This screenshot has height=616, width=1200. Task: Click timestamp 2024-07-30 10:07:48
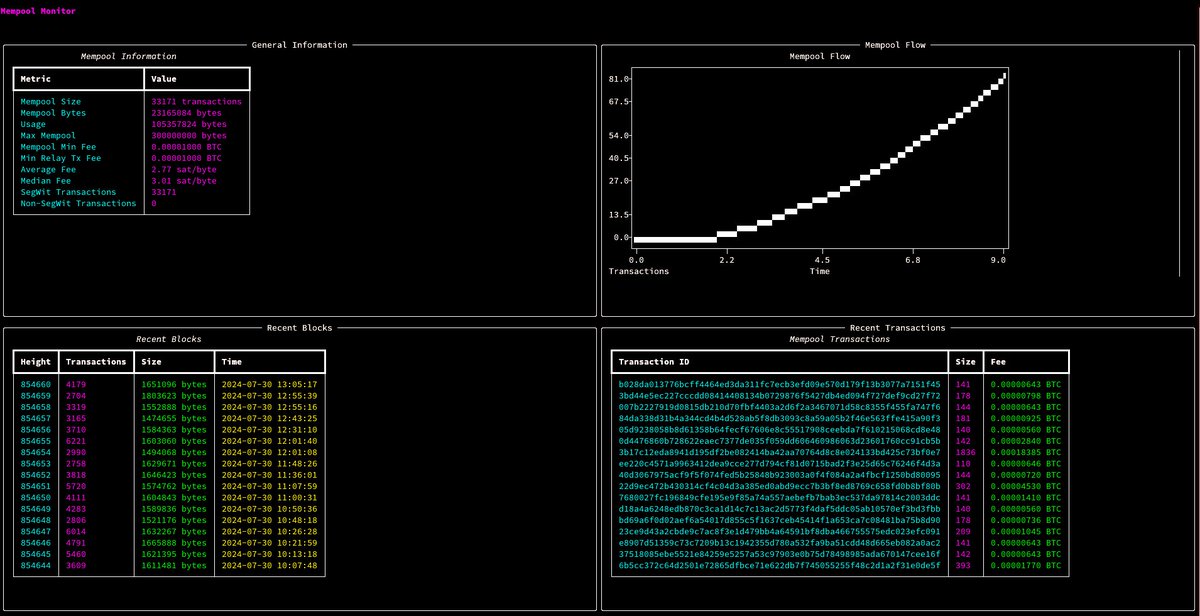coord(269,566)
